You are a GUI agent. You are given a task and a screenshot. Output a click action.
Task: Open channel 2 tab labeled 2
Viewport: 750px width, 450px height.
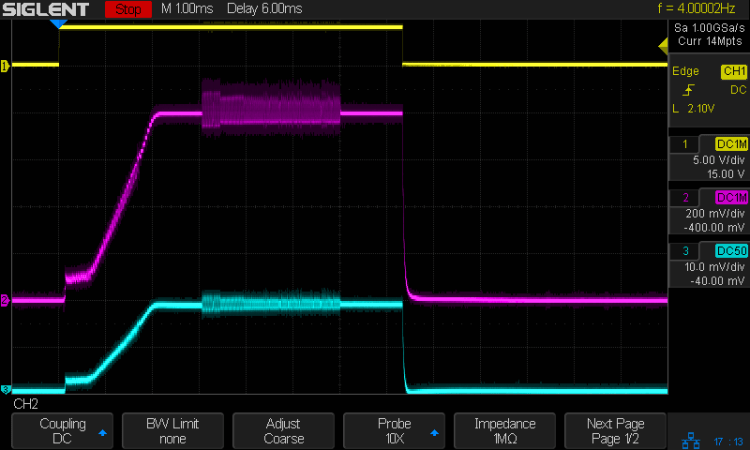pos(684,198)
